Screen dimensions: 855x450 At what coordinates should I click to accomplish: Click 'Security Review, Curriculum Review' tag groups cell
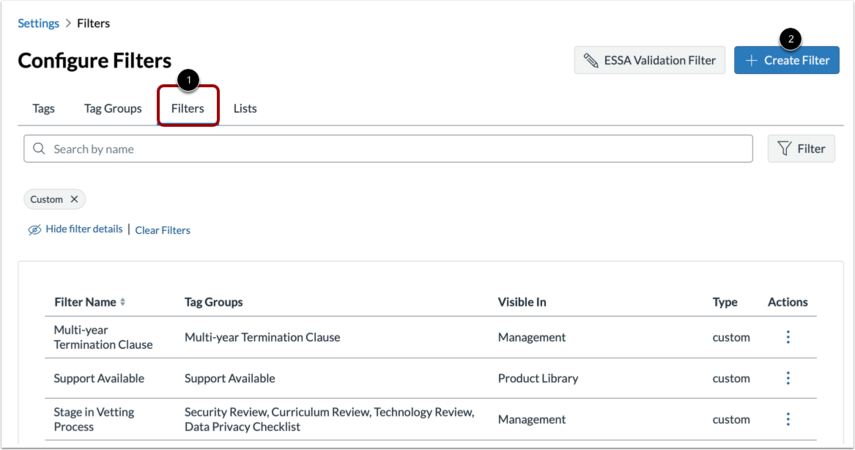[x=329, y=419]
